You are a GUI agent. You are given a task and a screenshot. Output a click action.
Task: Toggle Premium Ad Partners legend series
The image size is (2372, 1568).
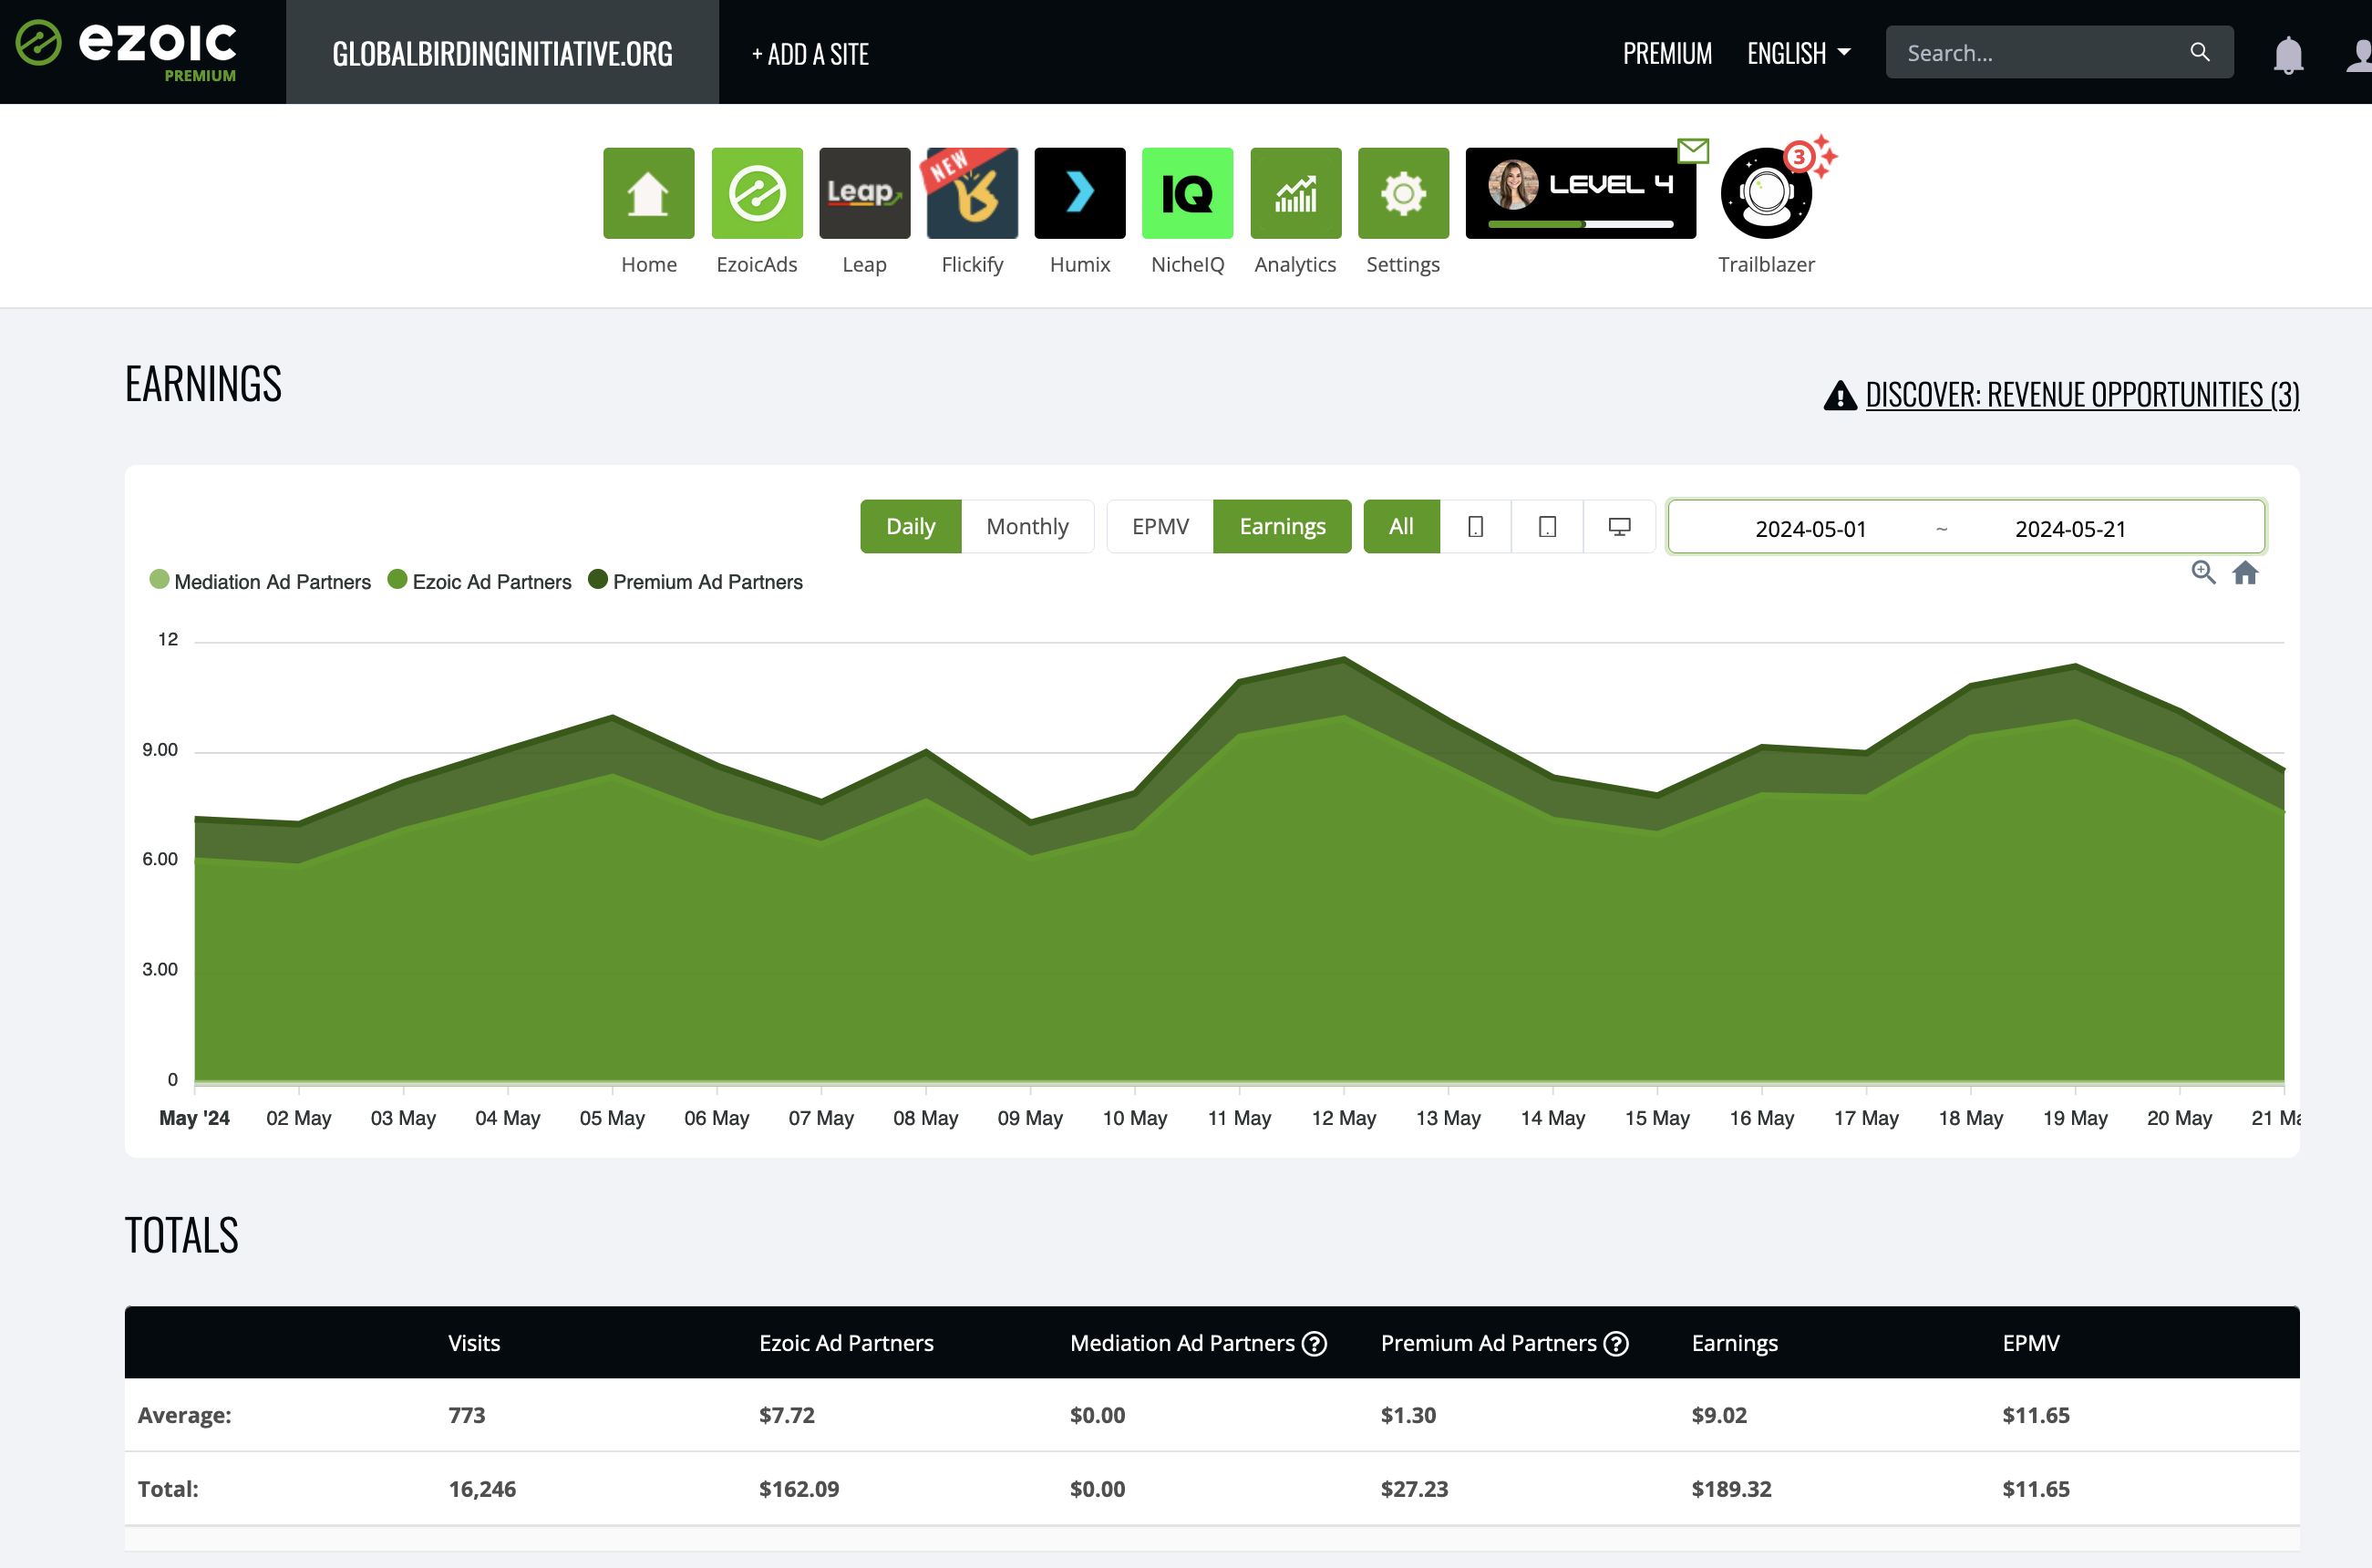(x=695, y=581)
